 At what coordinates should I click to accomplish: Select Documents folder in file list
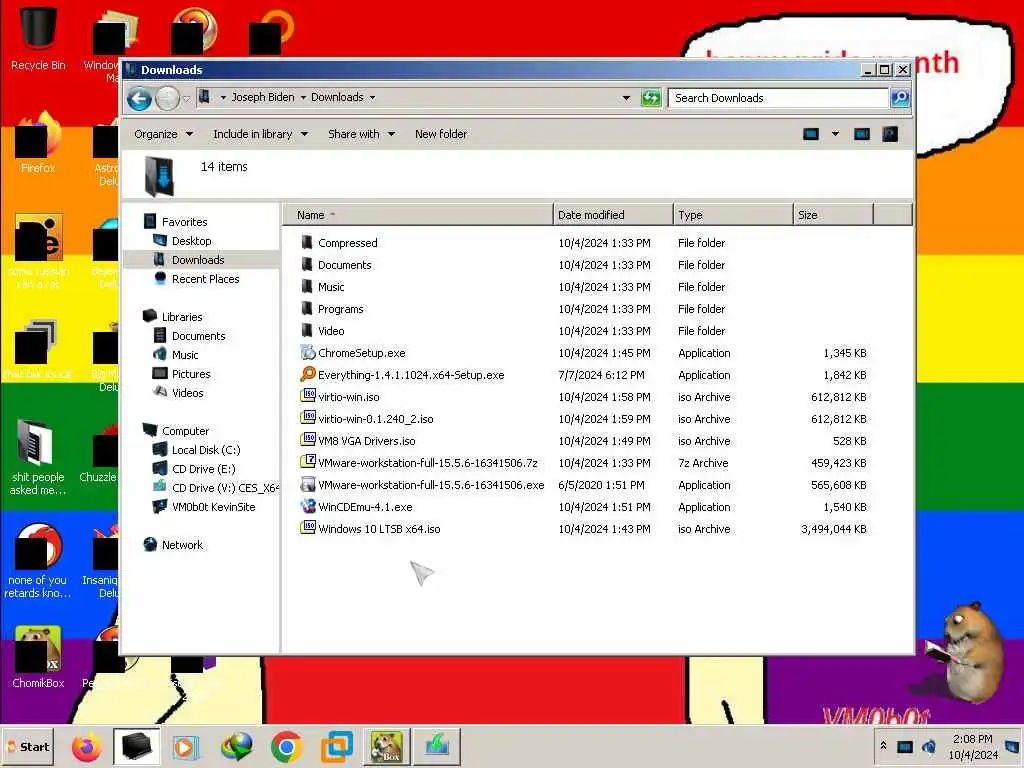tap(344, 265)
